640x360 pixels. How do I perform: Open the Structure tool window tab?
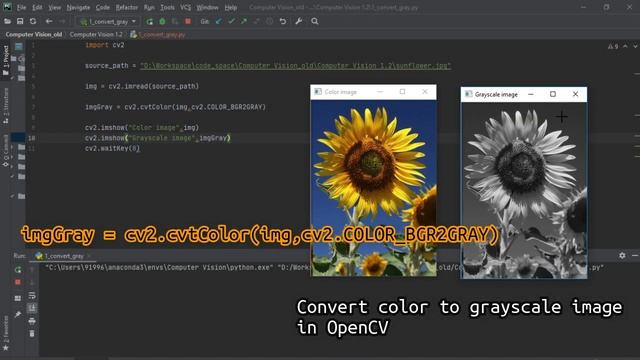point(6,105)
